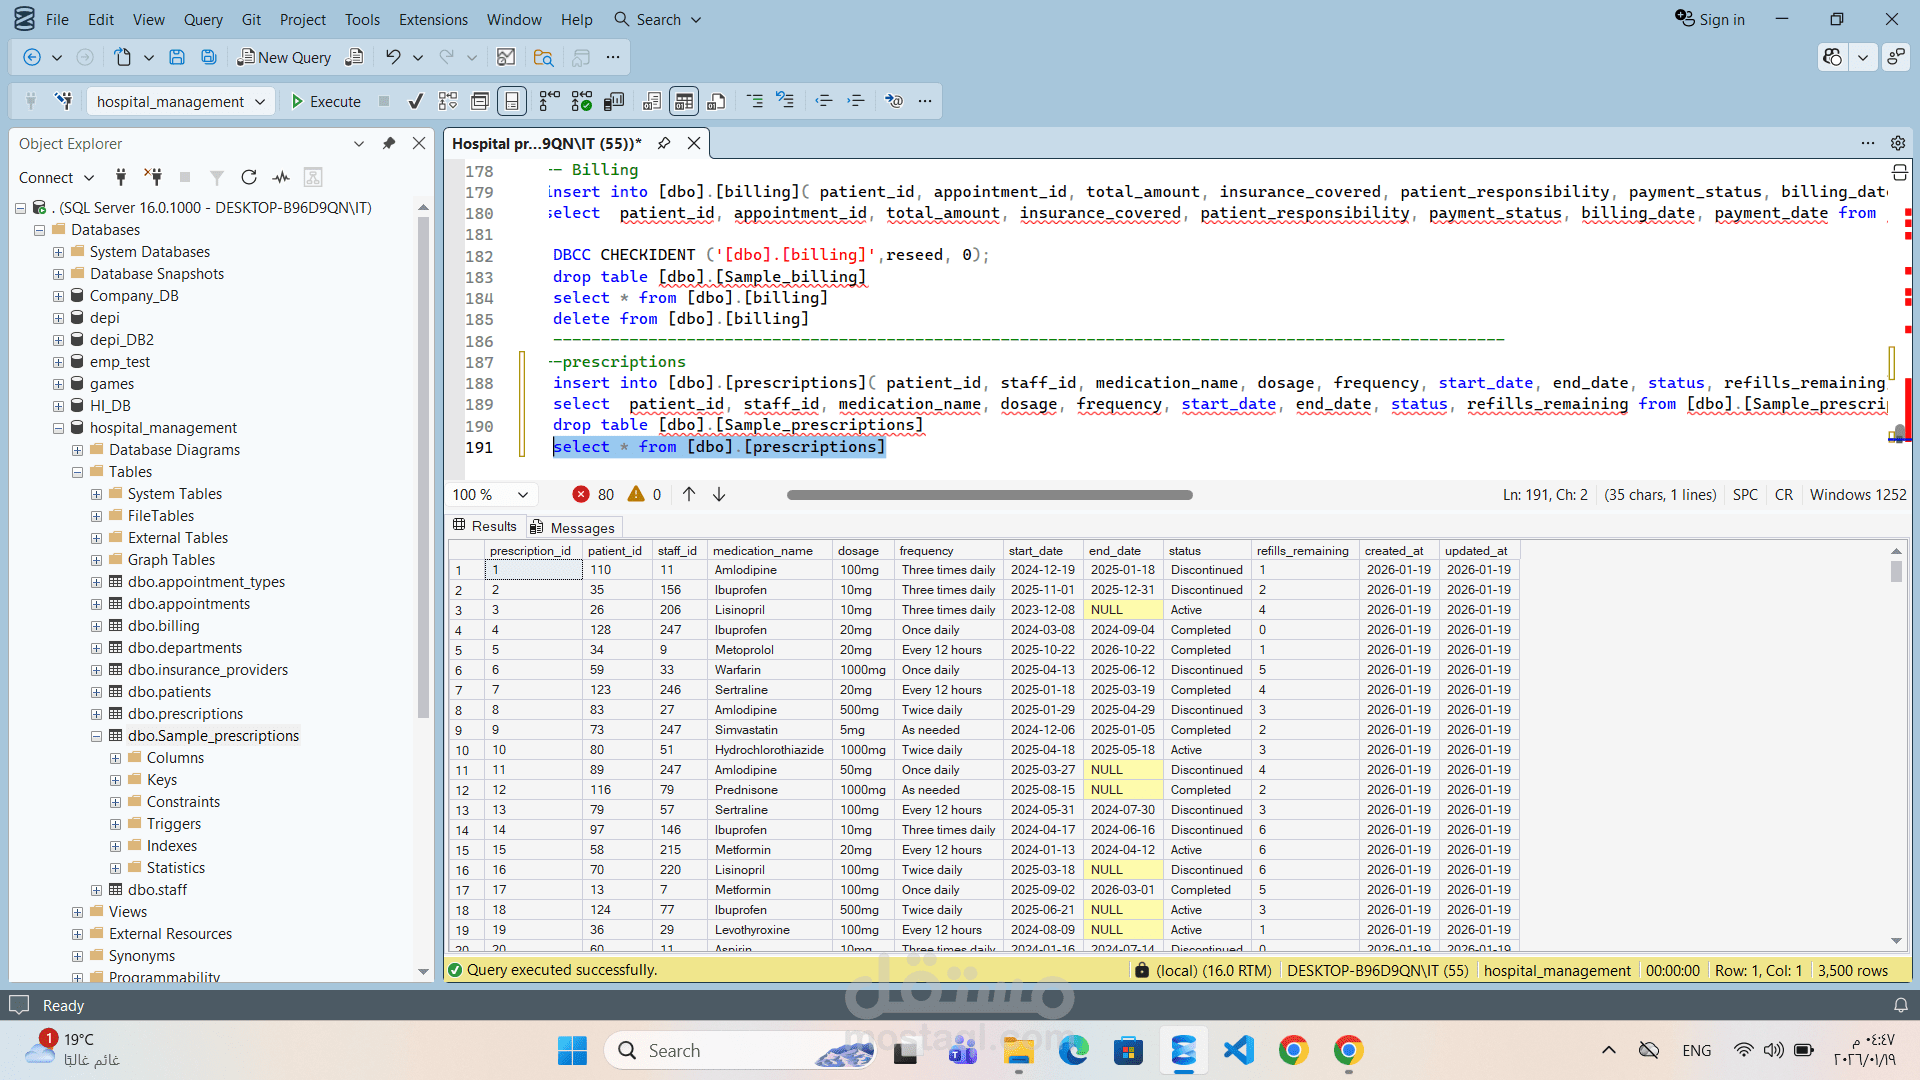The width and height of the screenshot is (1920, 1080).
Task: Click the Execute query button
Action: (326, 101)
